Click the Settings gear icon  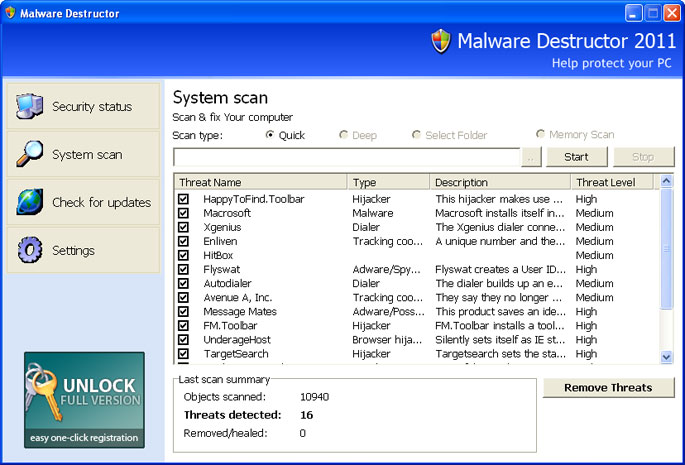[x=30, y=250]
